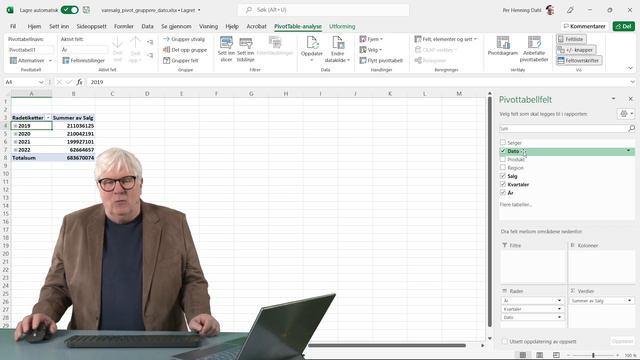640x360 pixels.
Task: Open the Fil menu
Action: tap(13, 26)
